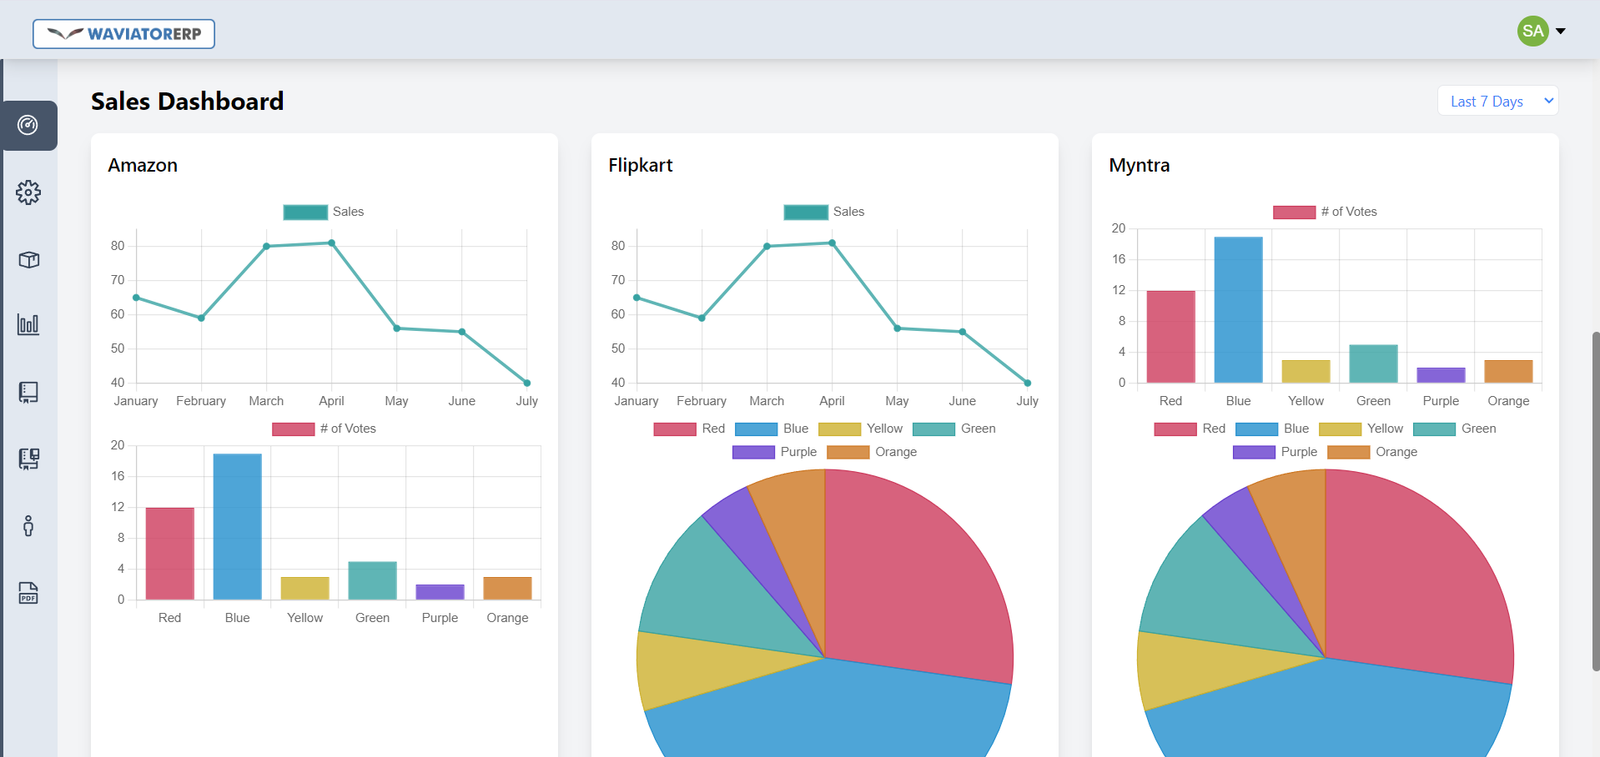Toggle the Sales legend in Amazon line chart
The width and height of the screenshot is (1600, 757).
click(323, 212)
